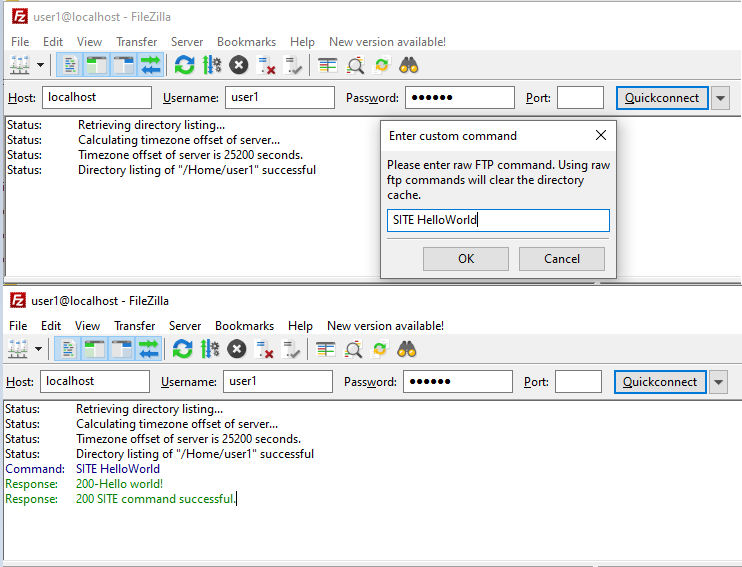
Task: Open Bookmarks menu in lower window
Action: [x=244, y=326]
